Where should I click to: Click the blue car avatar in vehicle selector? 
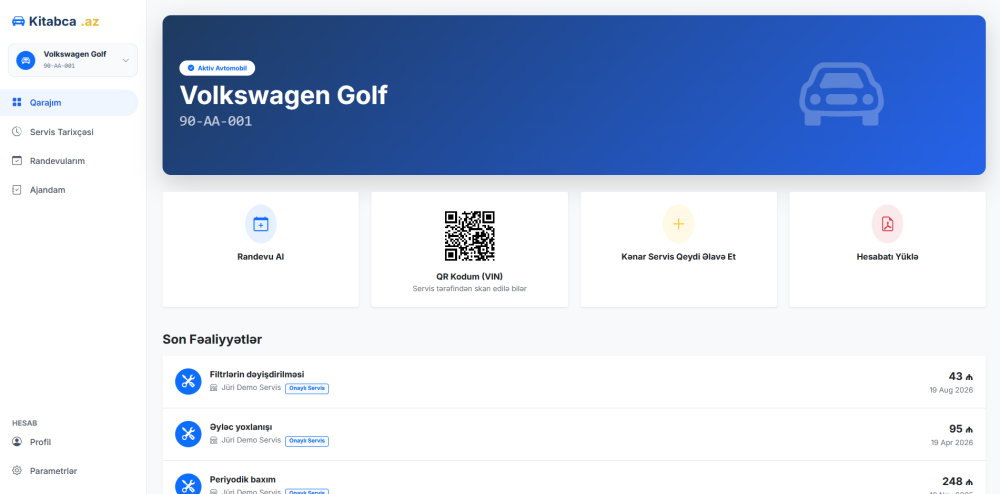pyautogui.click(x=26, y=61)
